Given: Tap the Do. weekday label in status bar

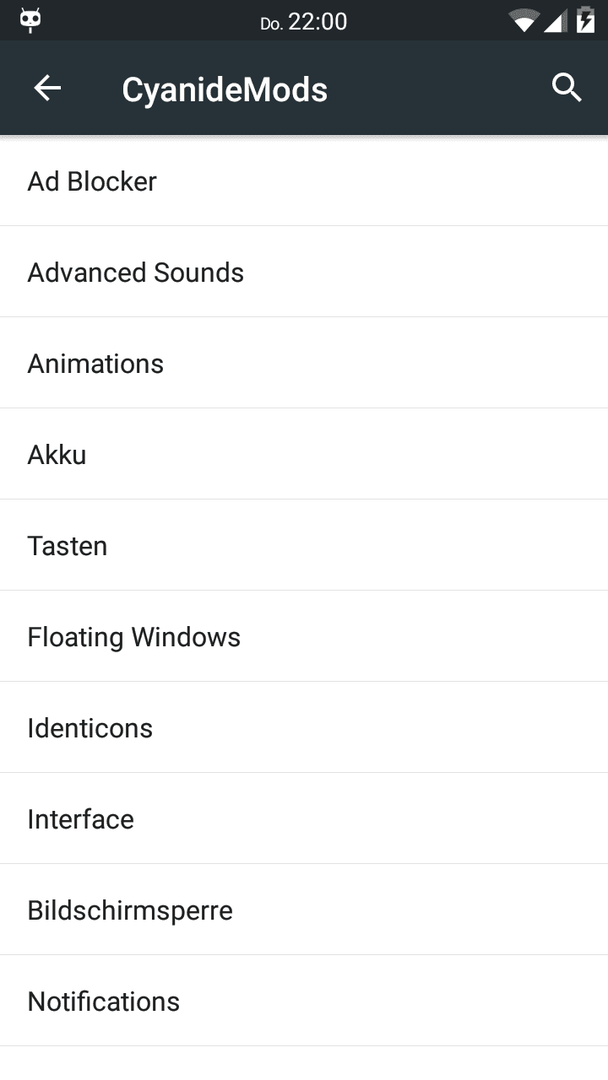Looking at the screenshot, I should 271,24.
